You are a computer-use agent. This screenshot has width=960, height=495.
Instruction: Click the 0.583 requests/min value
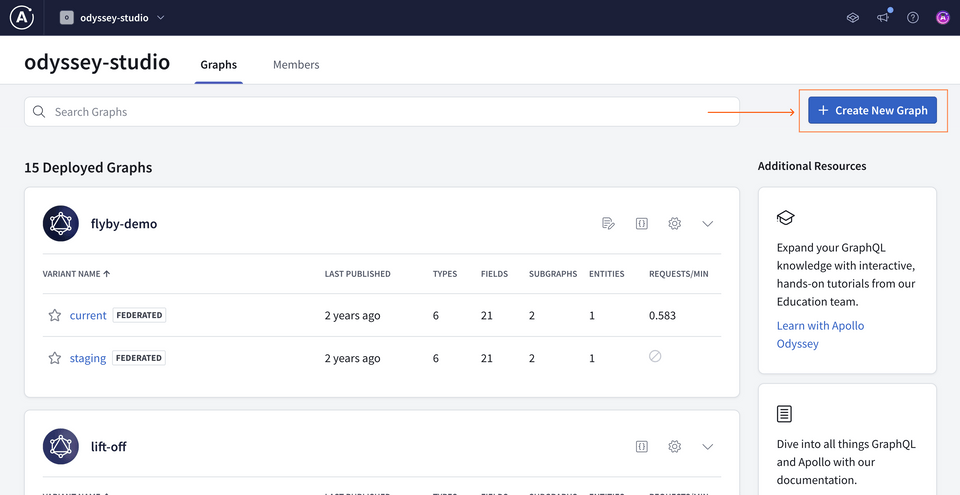click(x=662, y=316)
